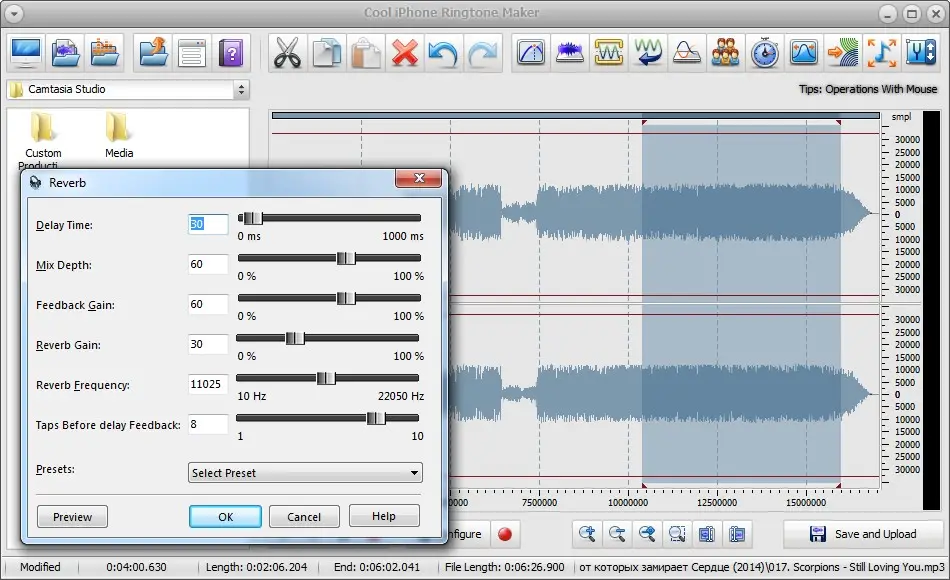This screenshot has height=580, width=950.
Task: Adjust the Delay Time slider handle
Action: (x=253, y=218)
